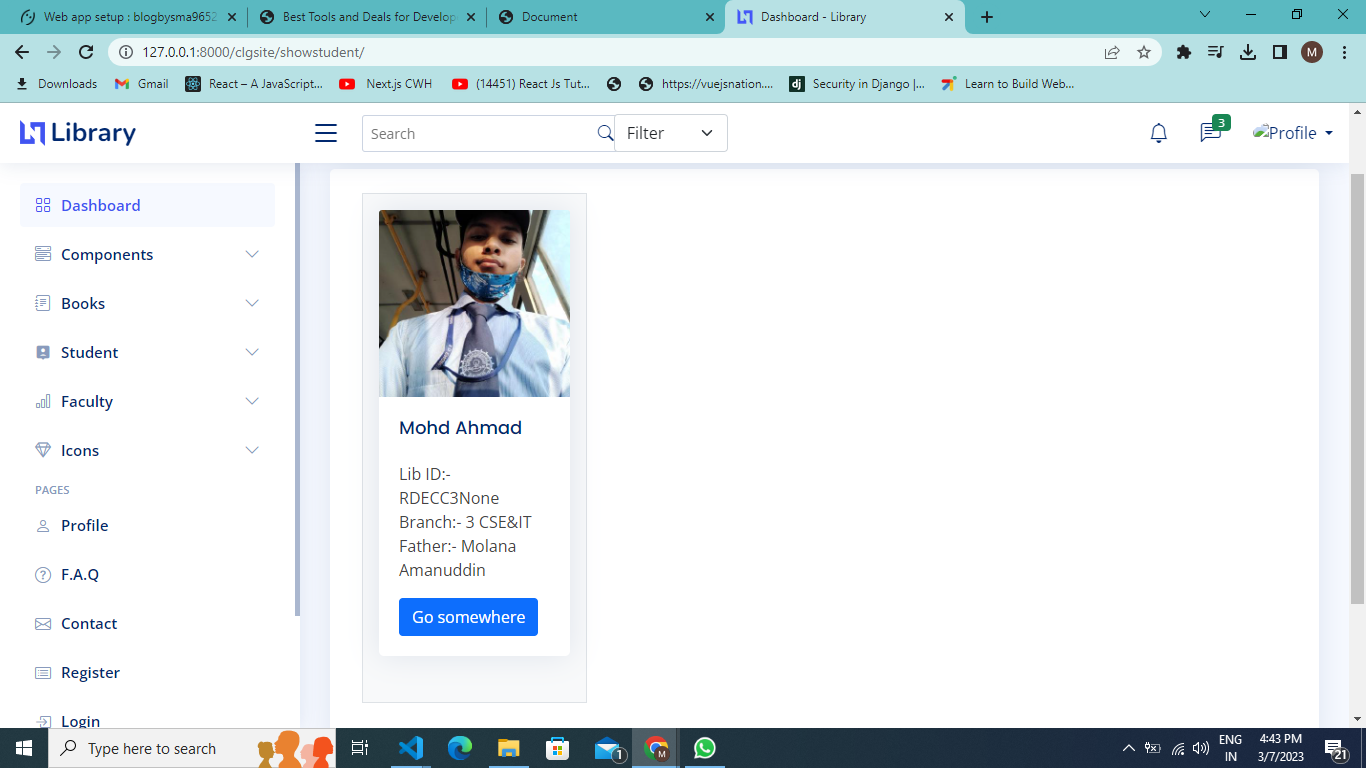Open the Chrome extensions puzzle icon
Image resolution: width=1366 pixels, height=768 pixels.
(x=1184, y=52)
